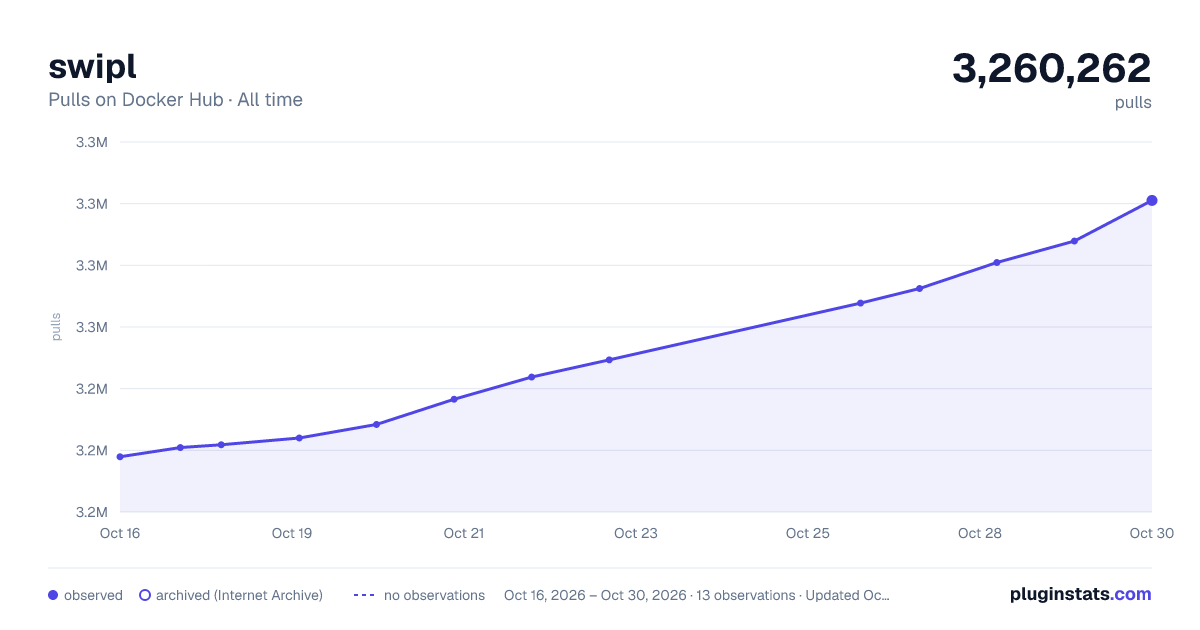Image resolution: width=1200 pixels, height=630 pixels.
Task: Open the pluginstats.com link
Action: click(1081, 594)
